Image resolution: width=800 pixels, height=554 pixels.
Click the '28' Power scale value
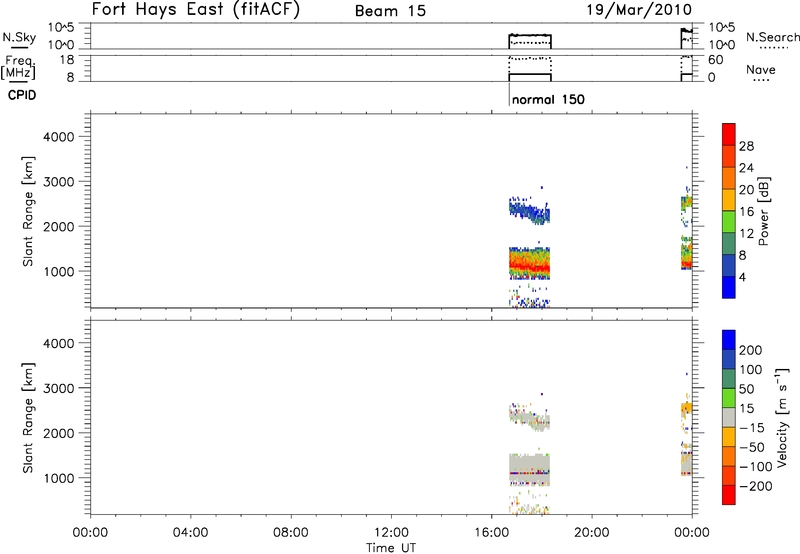(x=746, y=147)
